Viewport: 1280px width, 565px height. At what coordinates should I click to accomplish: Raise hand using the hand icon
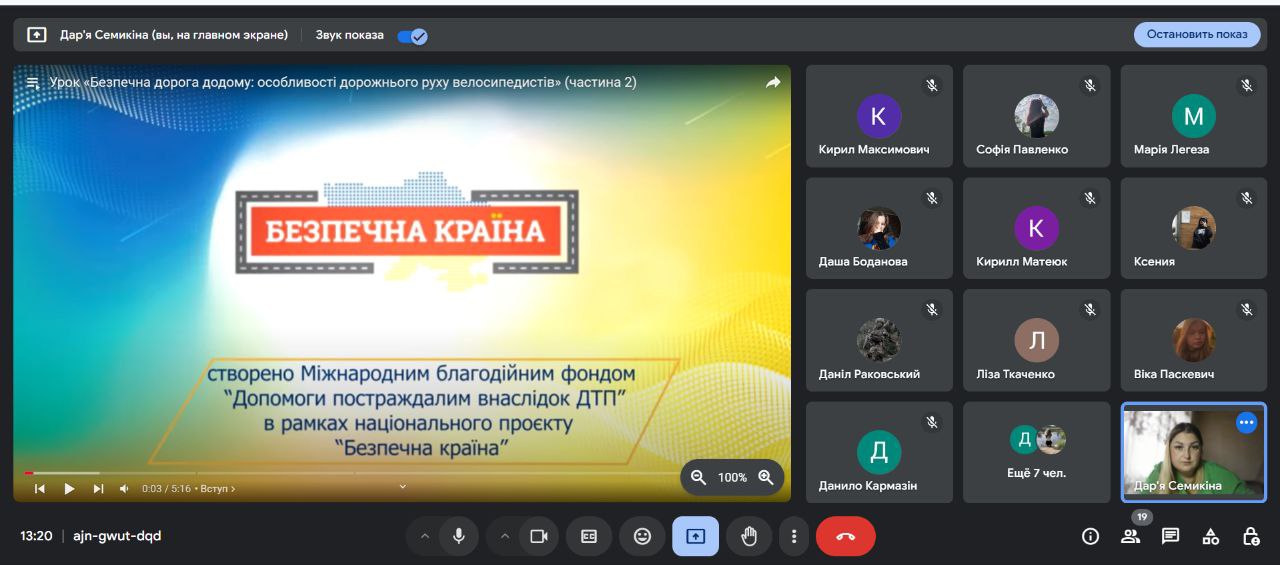[749, 537]
